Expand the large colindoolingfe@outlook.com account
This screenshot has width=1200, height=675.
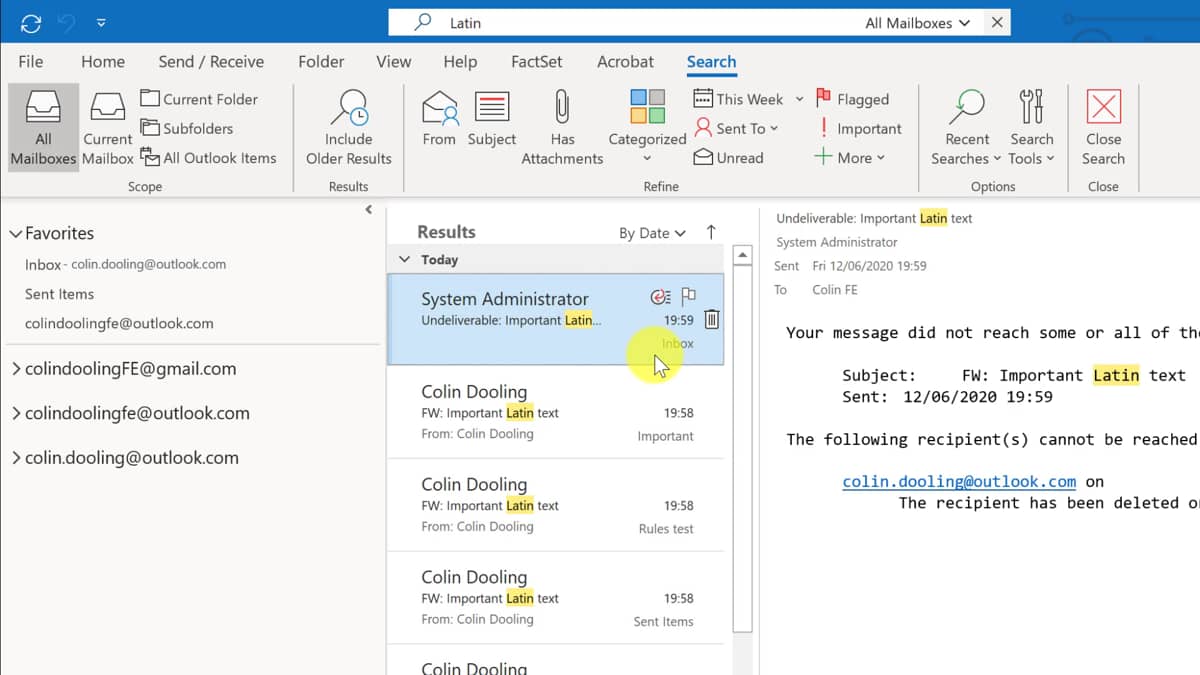[16, 414]
